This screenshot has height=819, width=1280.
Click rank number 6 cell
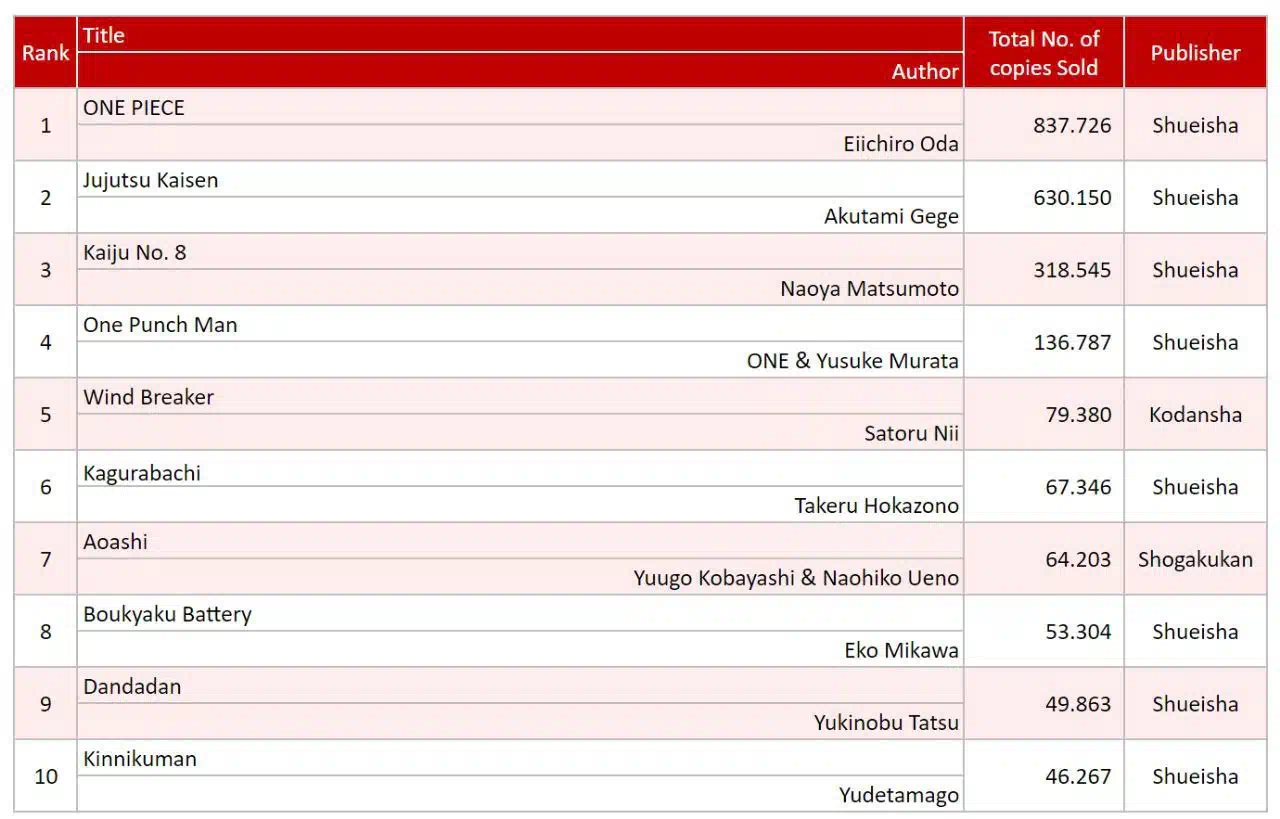click(x=45, y=487)
